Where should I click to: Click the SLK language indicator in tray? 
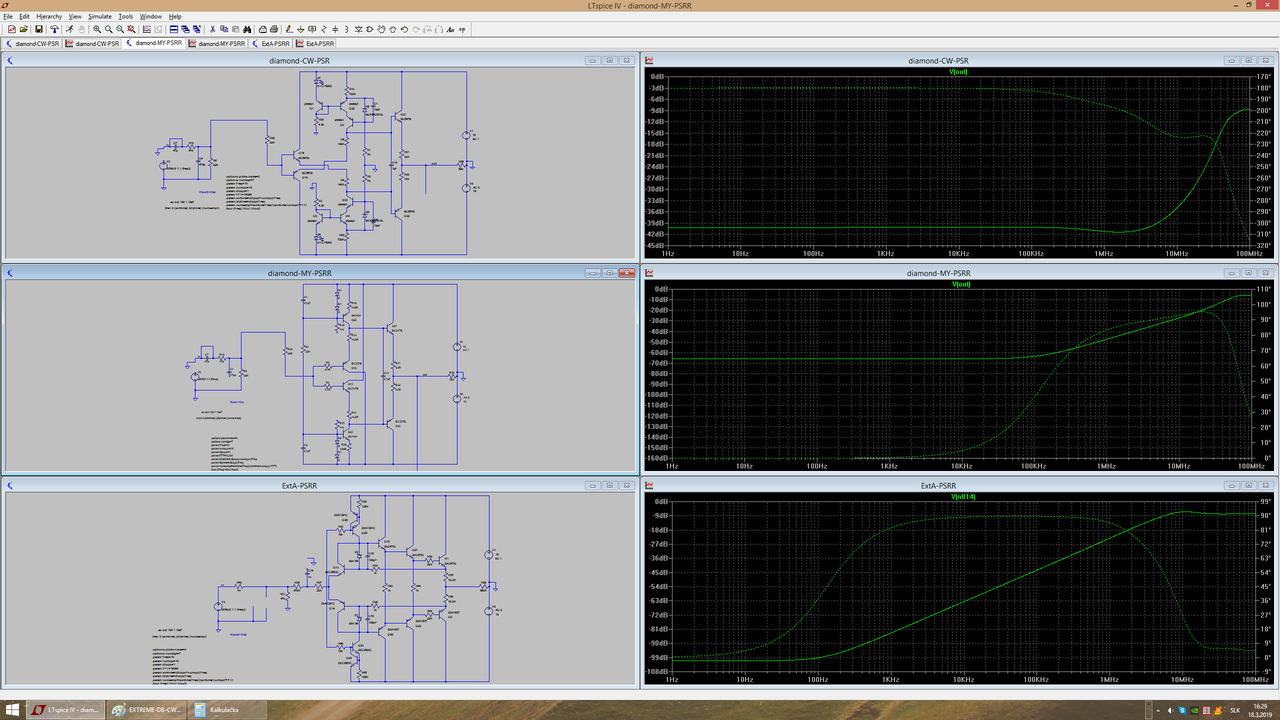pyautogui.click(x=1235, y=710)
